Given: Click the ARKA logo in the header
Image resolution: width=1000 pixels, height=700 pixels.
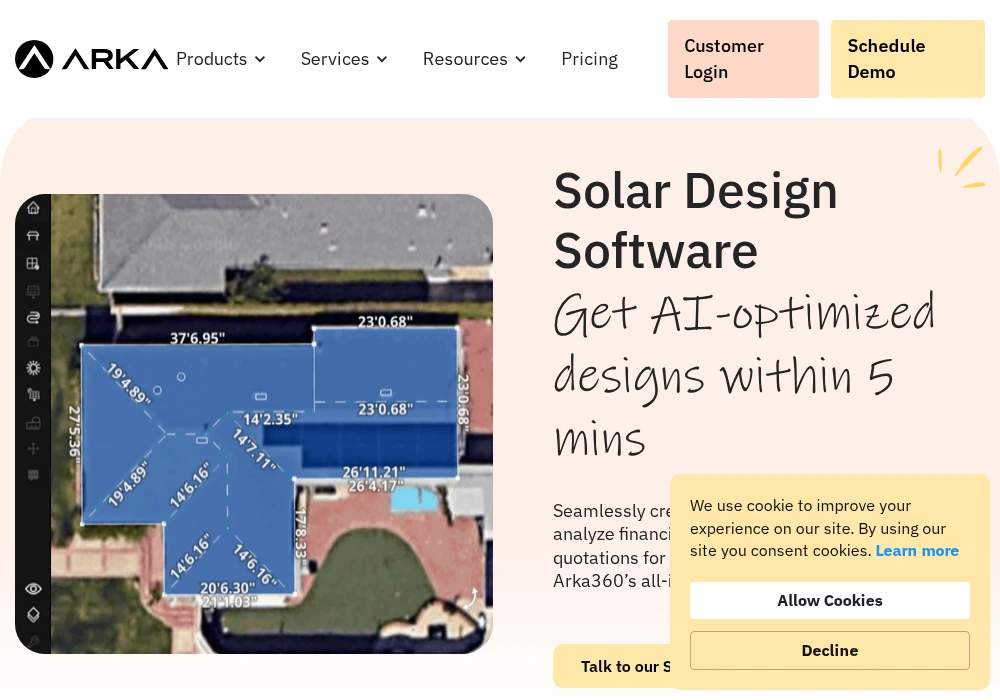Looking at the screenshot, I should [91, 58].
